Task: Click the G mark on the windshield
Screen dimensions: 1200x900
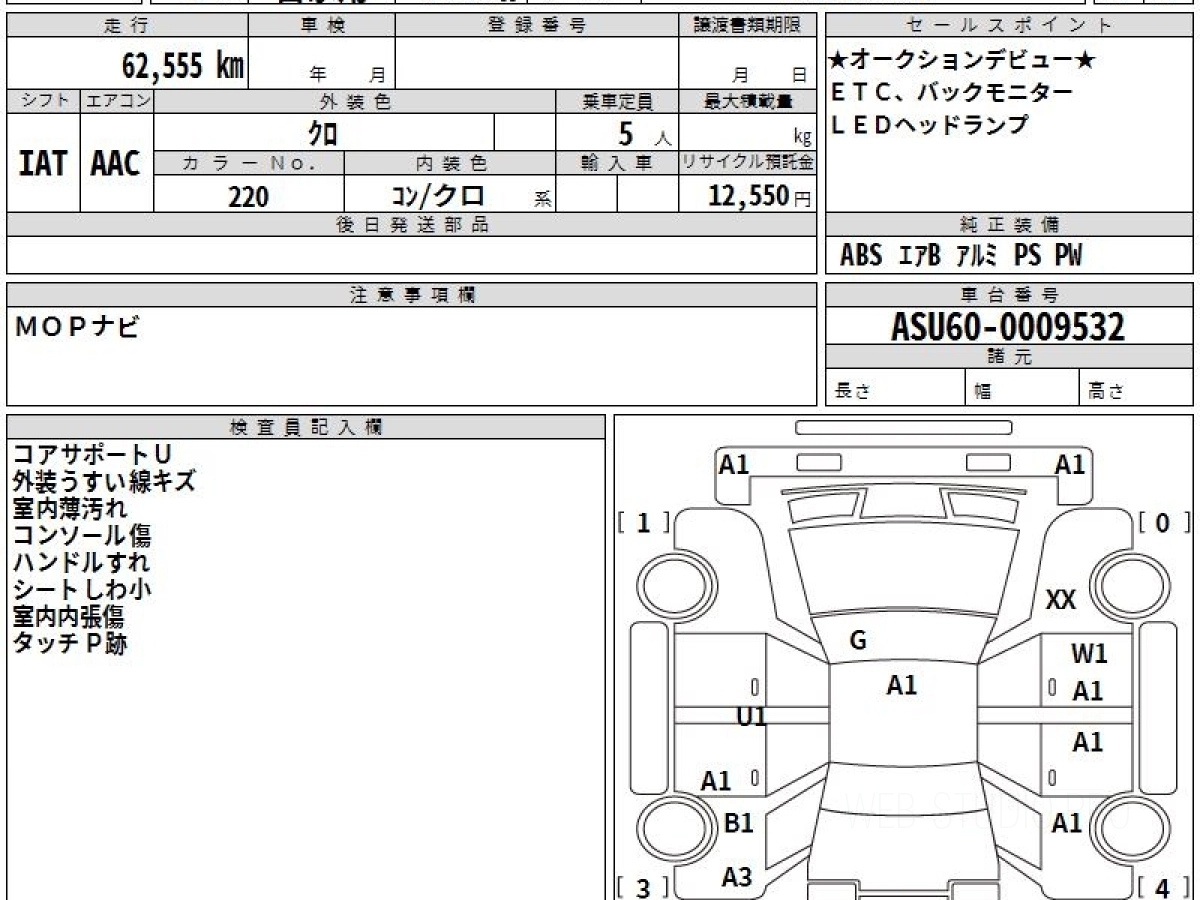Action: pos(858,642)
